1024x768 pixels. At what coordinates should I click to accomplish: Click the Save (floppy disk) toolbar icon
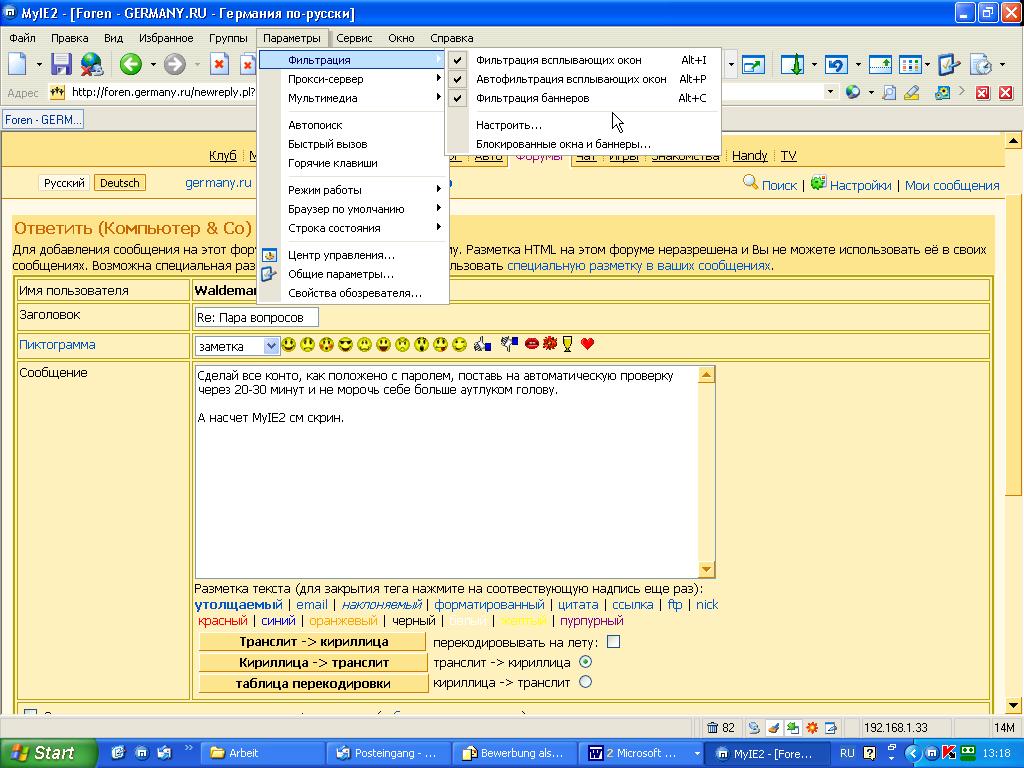coord(61,64)
